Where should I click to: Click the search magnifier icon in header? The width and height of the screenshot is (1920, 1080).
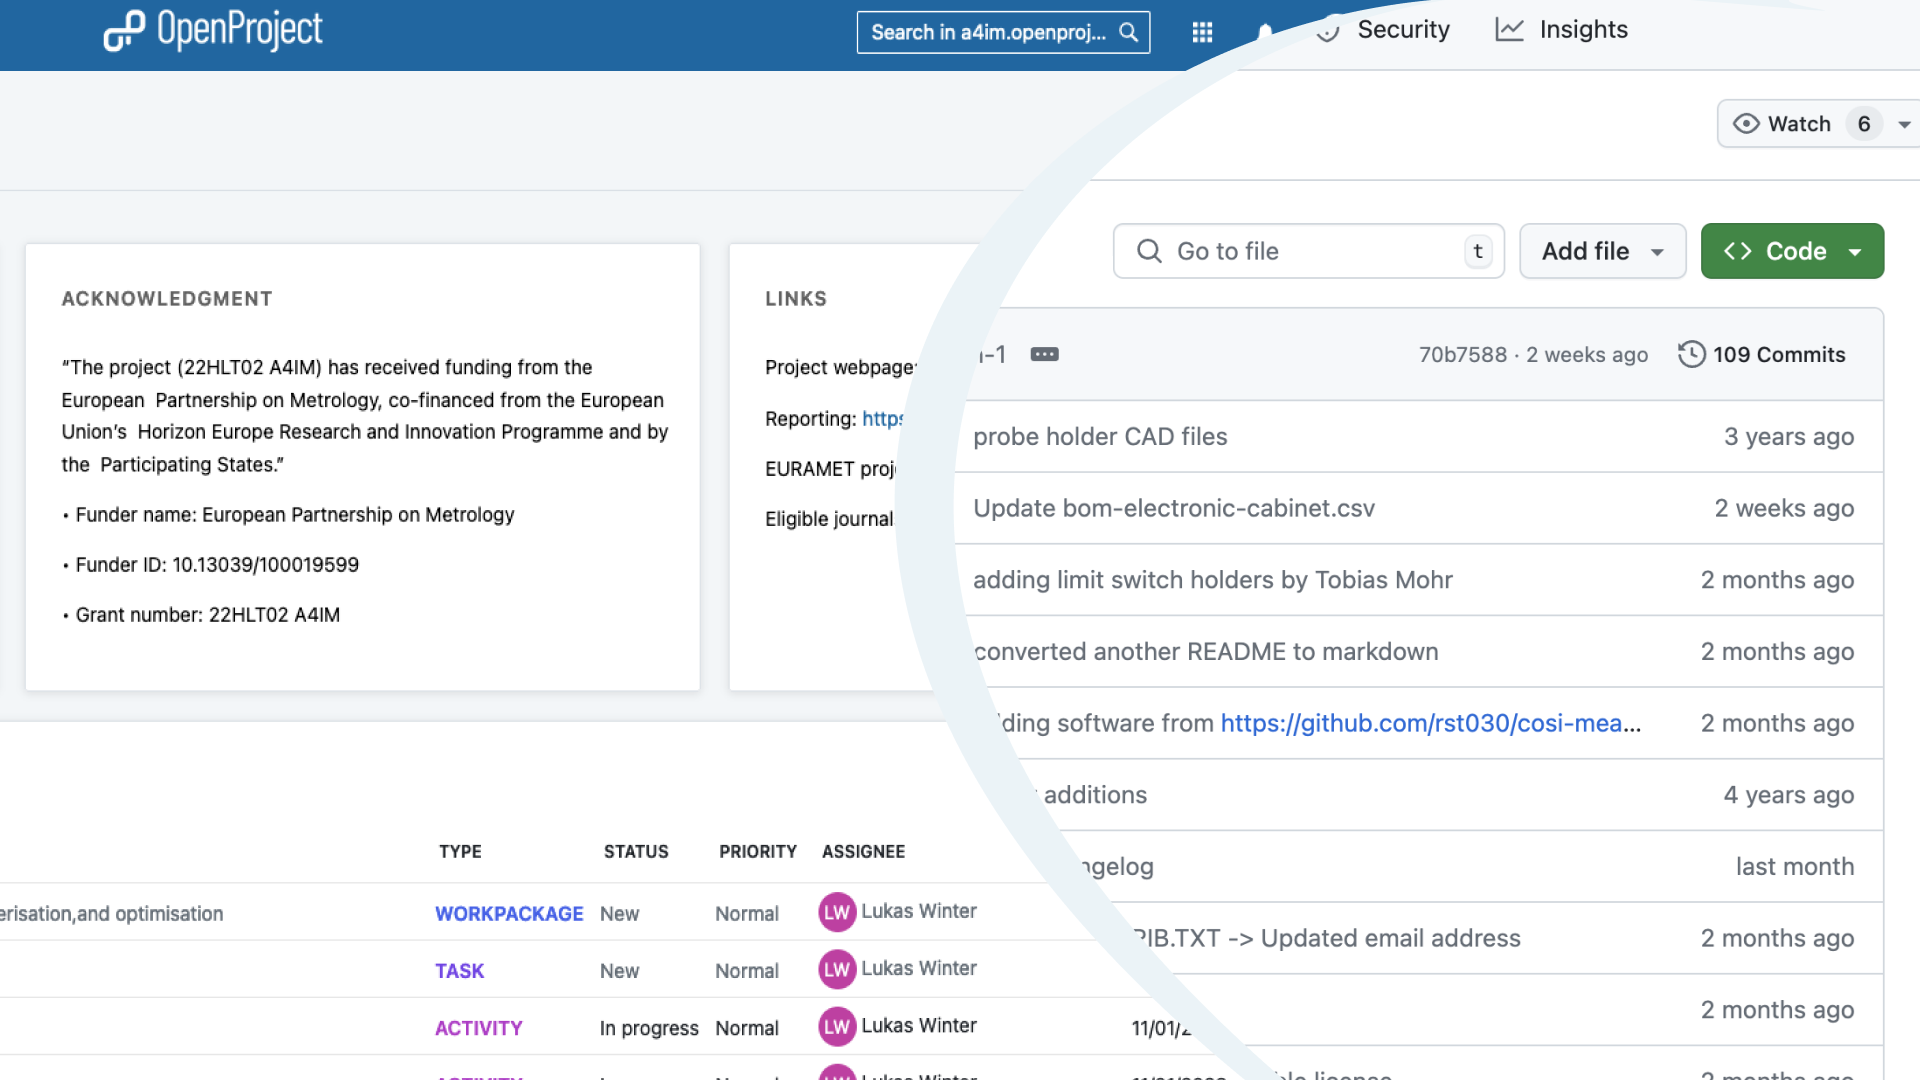click(1128, 32)
